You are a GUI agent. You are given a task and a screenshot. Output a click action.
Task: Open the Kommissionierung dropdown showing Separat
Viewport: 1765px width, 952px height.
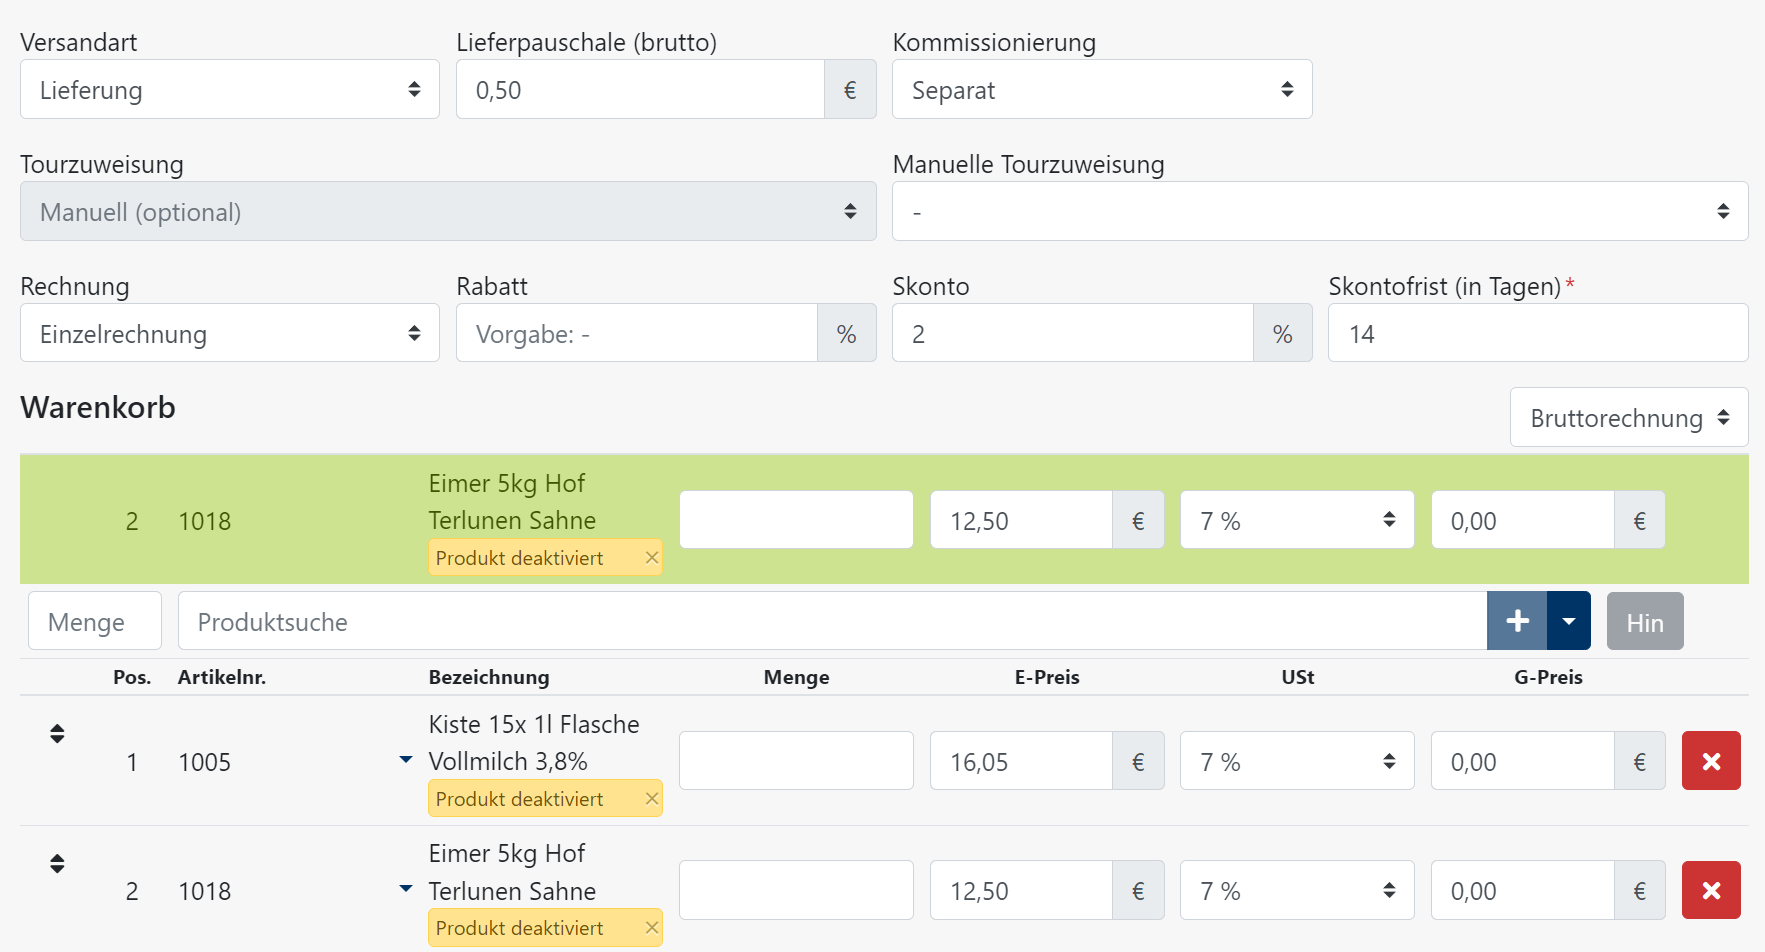1102,89
